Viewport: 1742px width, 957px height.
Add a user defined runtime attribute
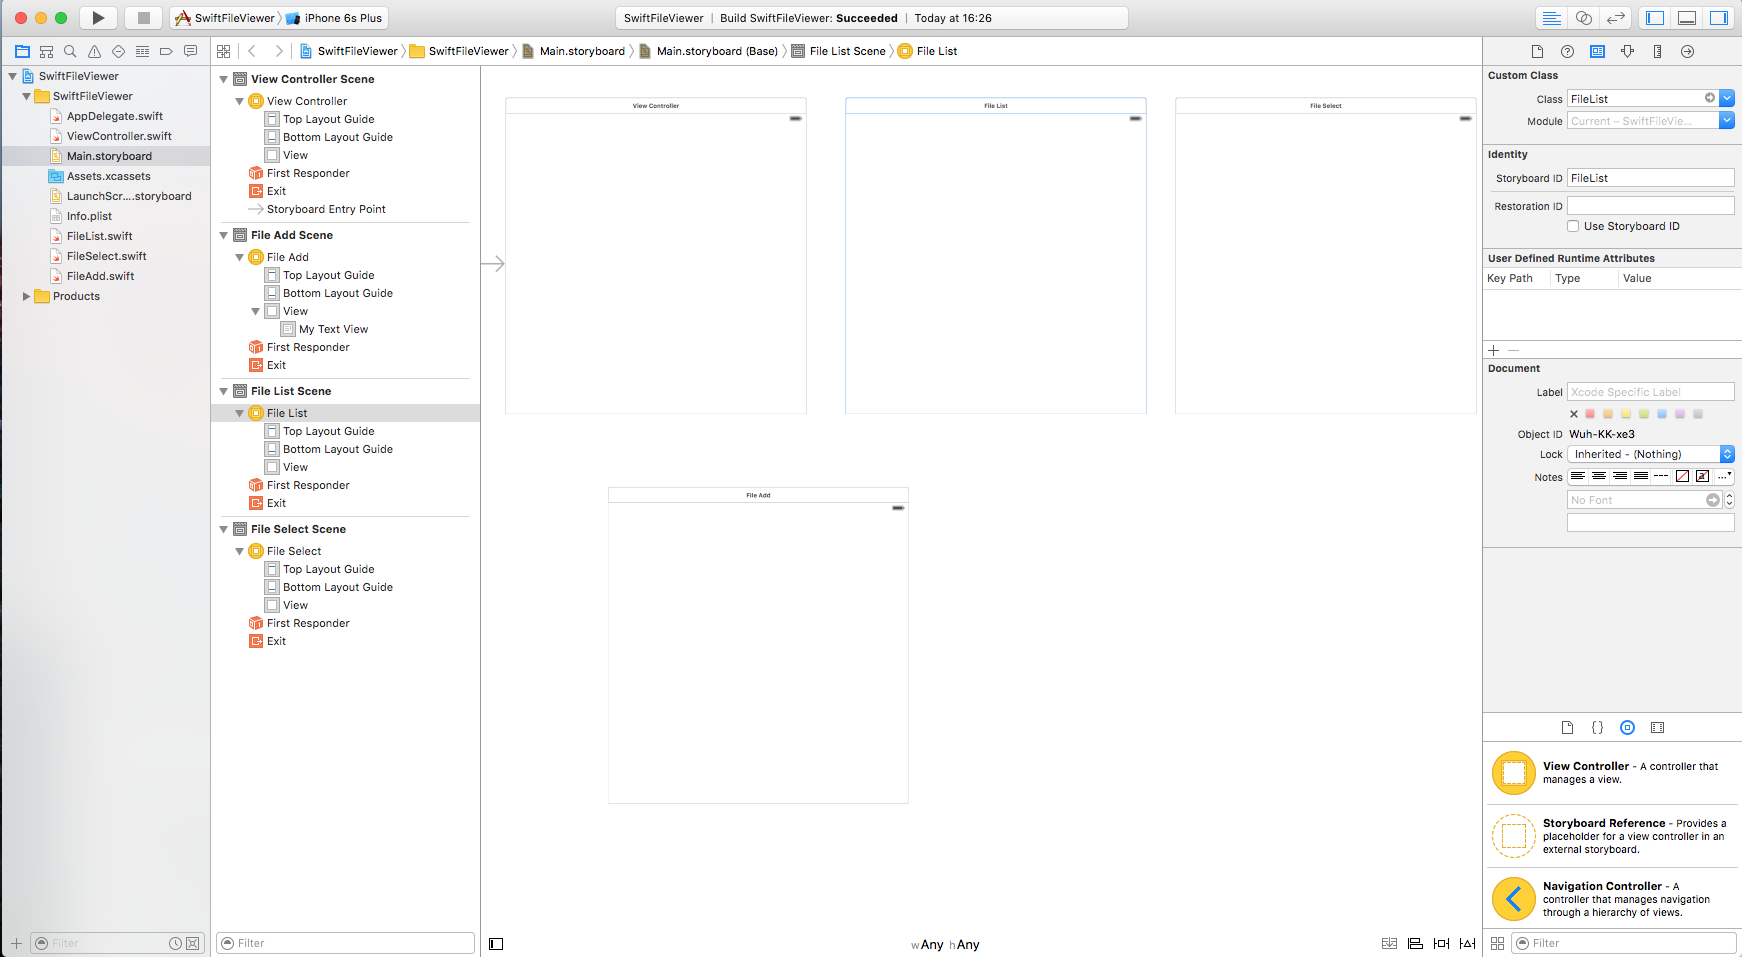[1494, 350]
